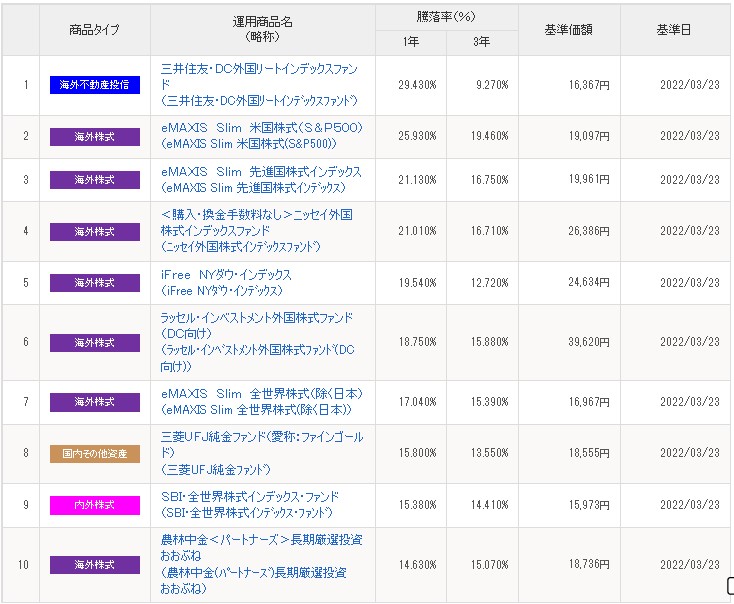This screenshot has height=604, width=734.
Task: Open 農林中金 長期厳選投資 おおぶね link
Action: click(262, 564)
